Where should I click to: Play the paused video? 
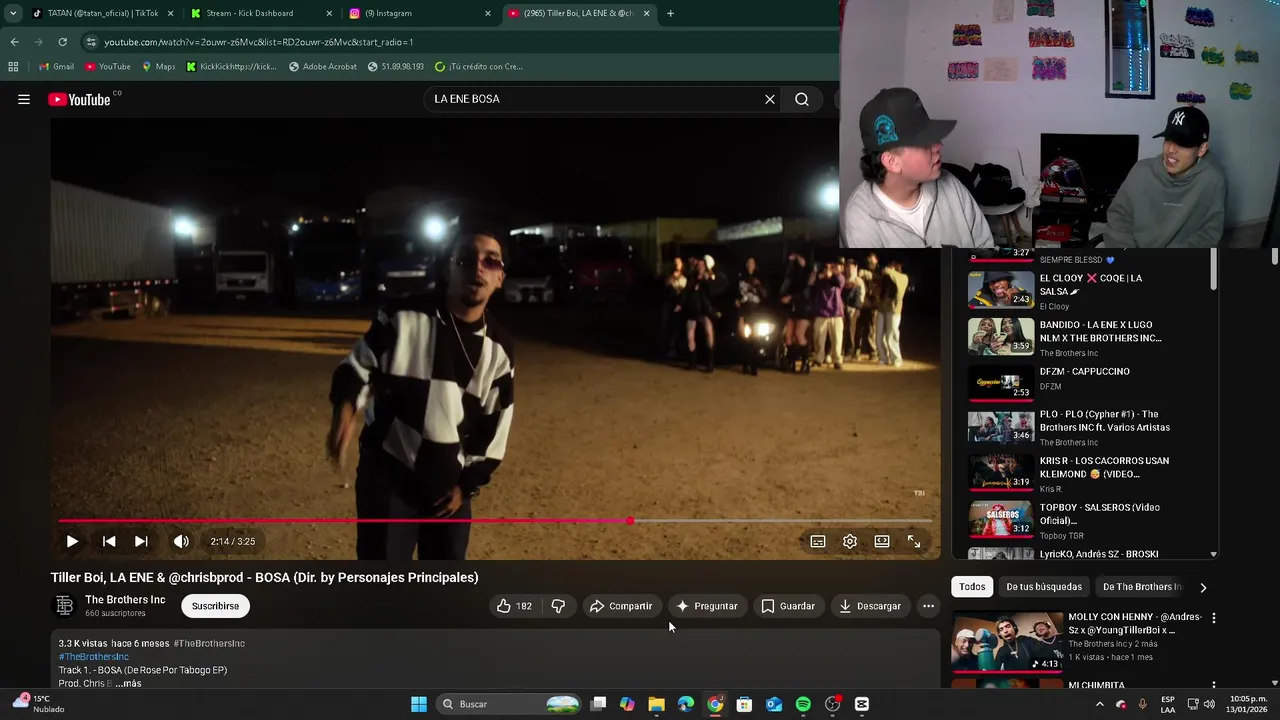[x=72, y=541]
